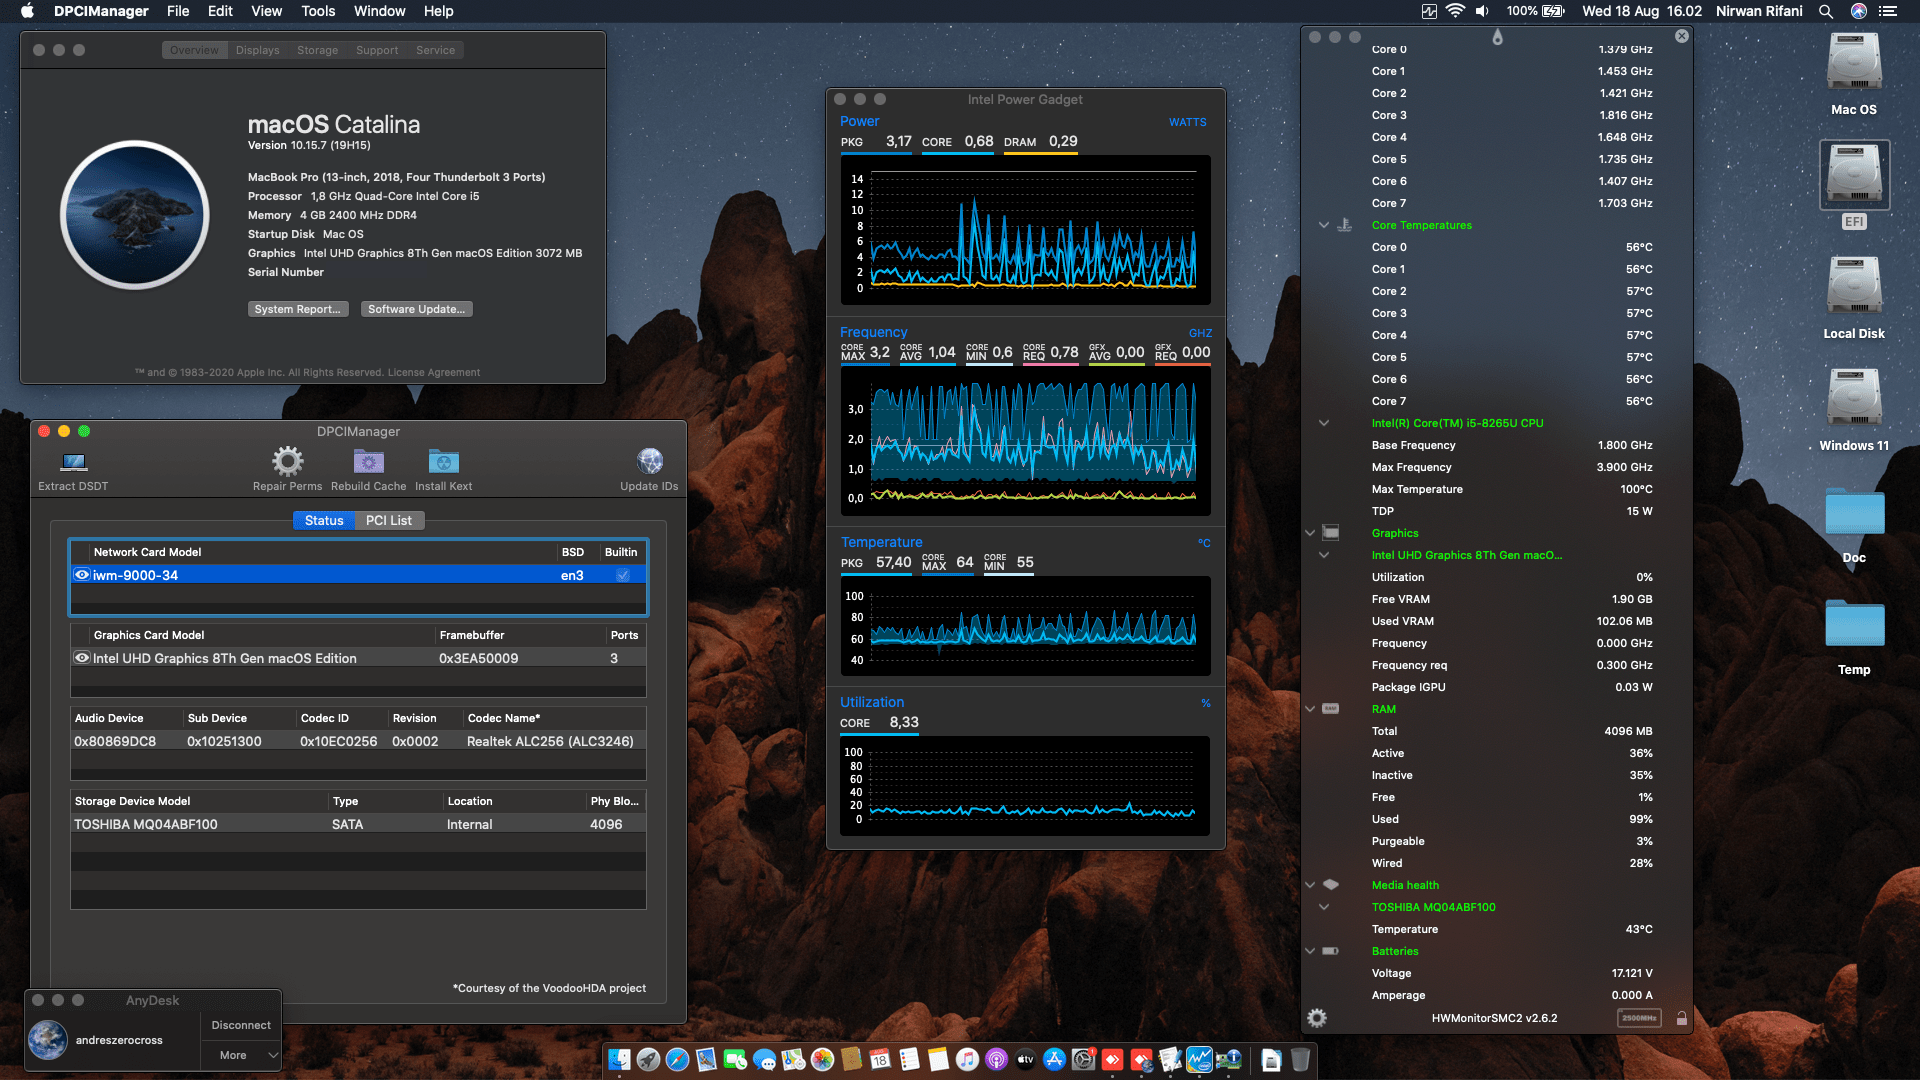1920x1080 pixels.
Task: Open the Support tab
Action: point(377,50)
